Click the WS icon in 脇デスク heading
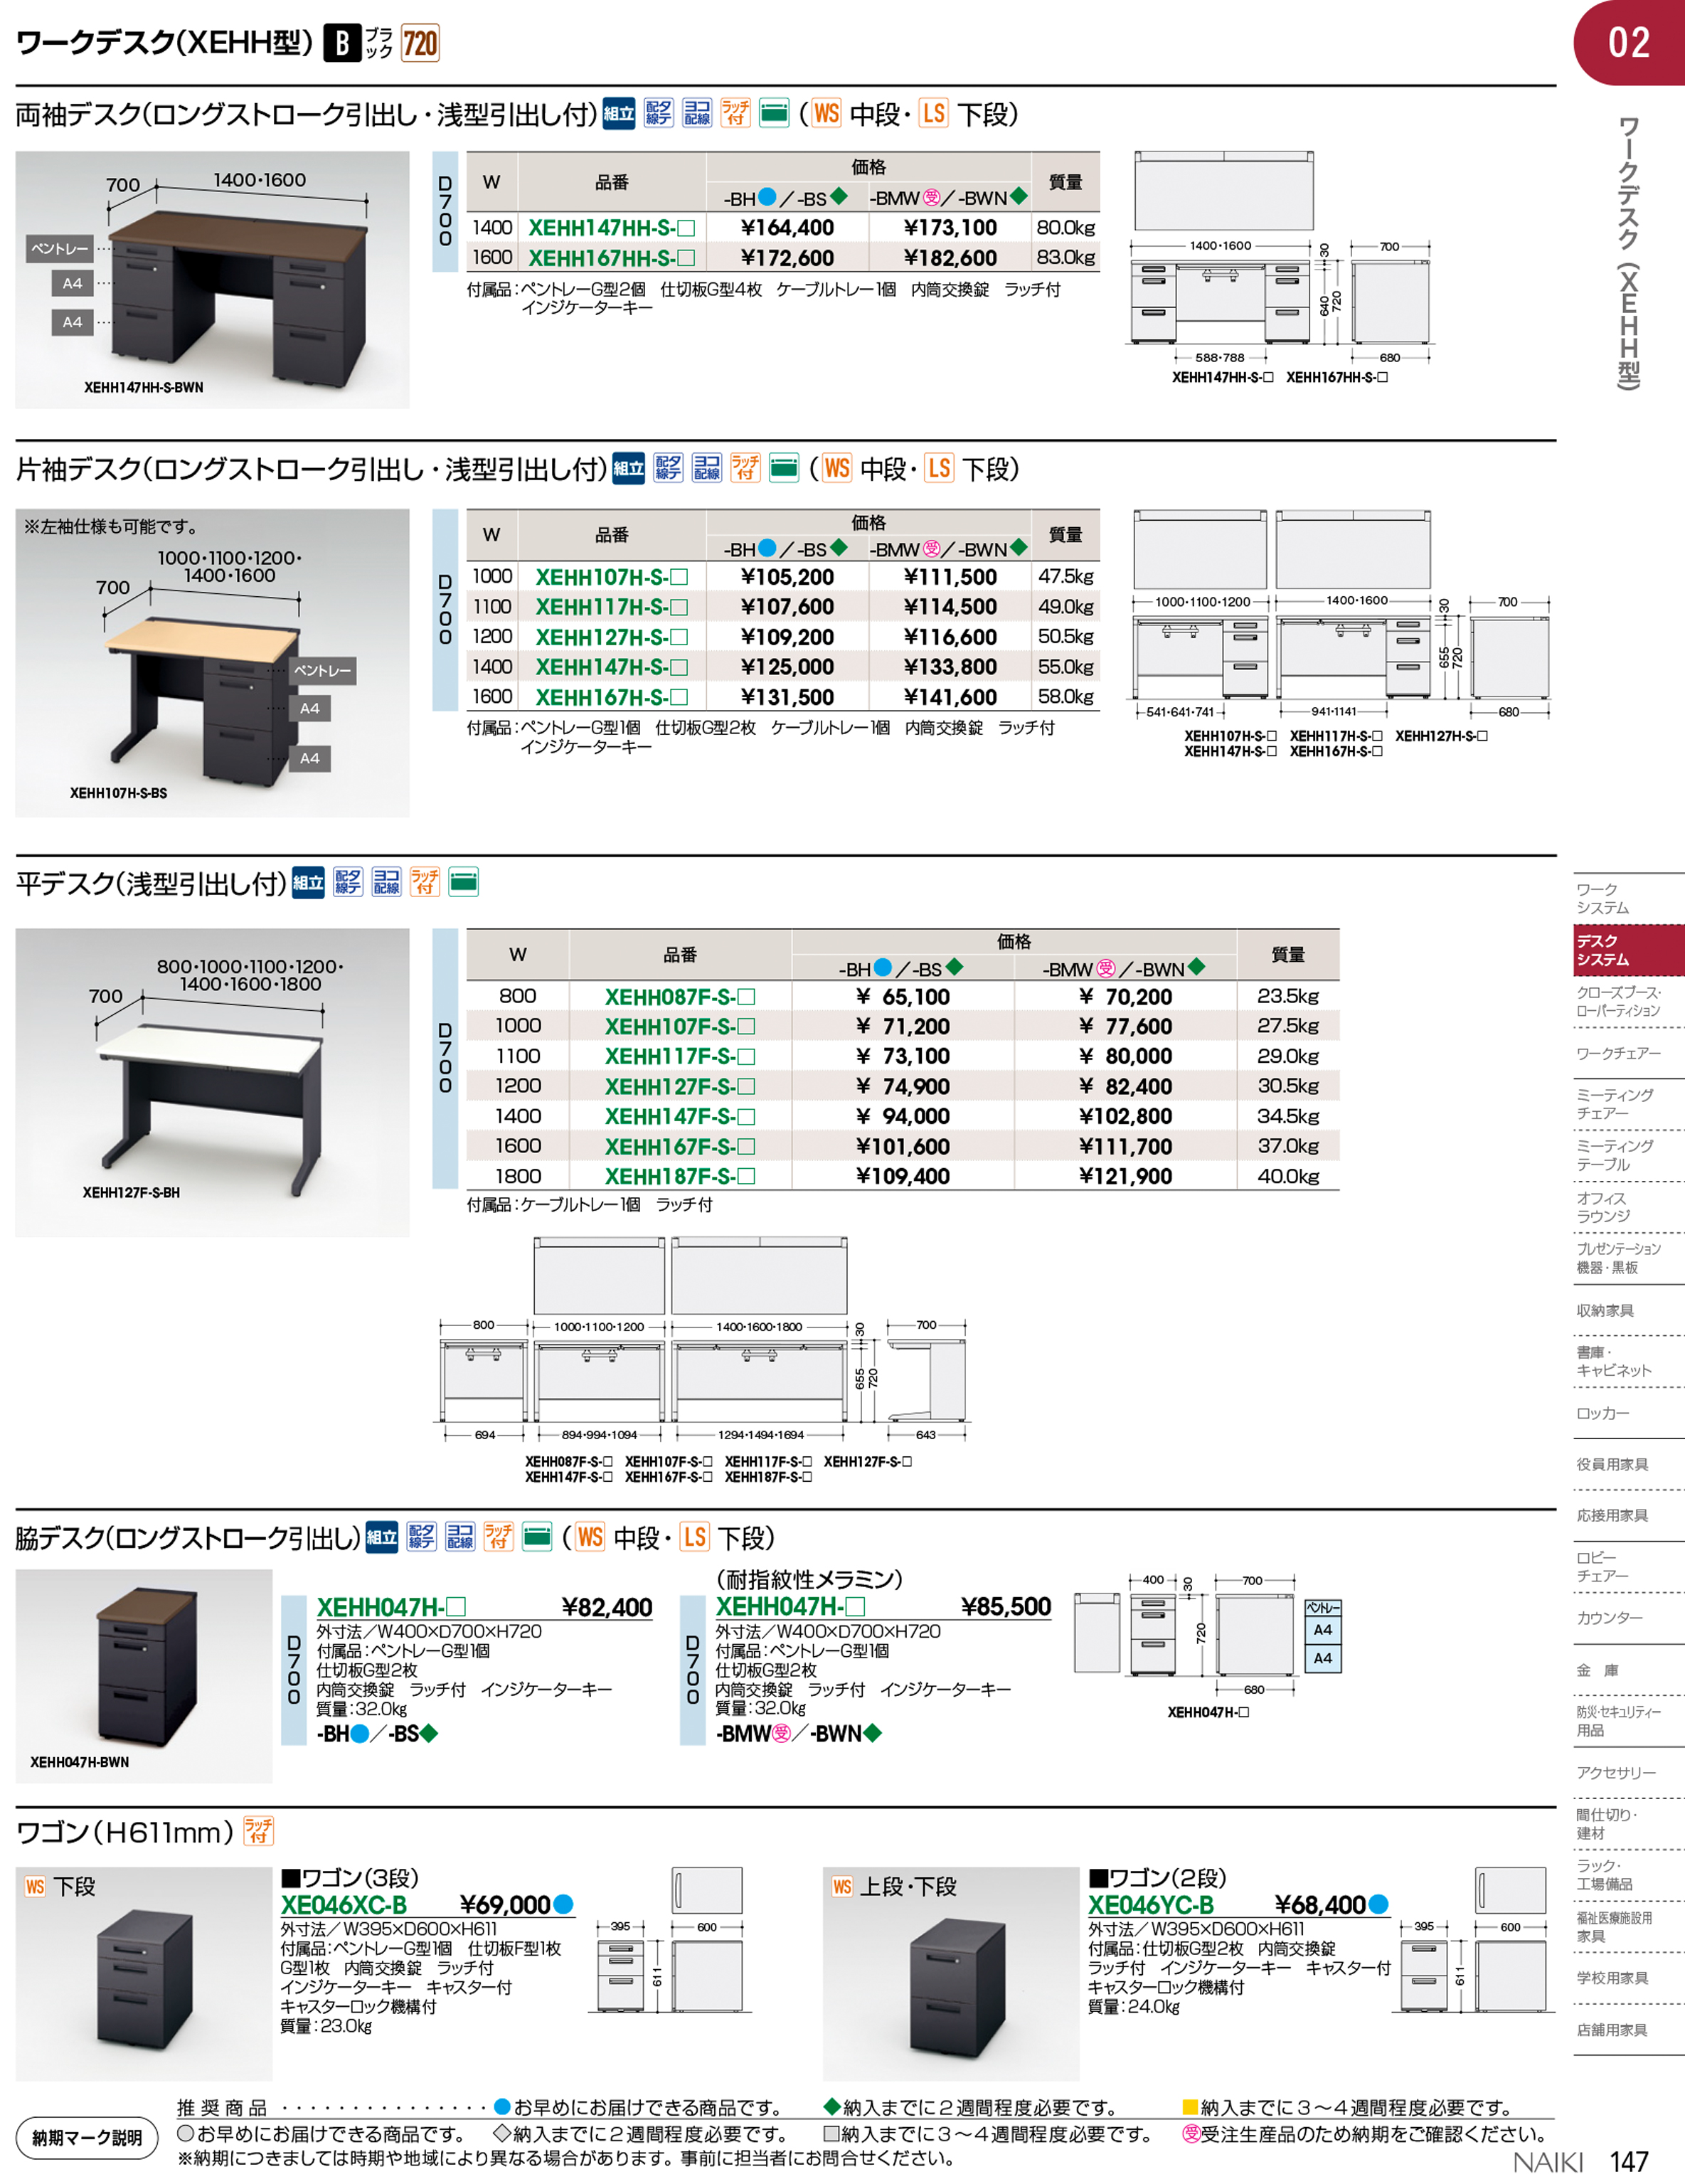Image resolution: width=1685 pixels, height=2184 pixels. click(590, 1537)
